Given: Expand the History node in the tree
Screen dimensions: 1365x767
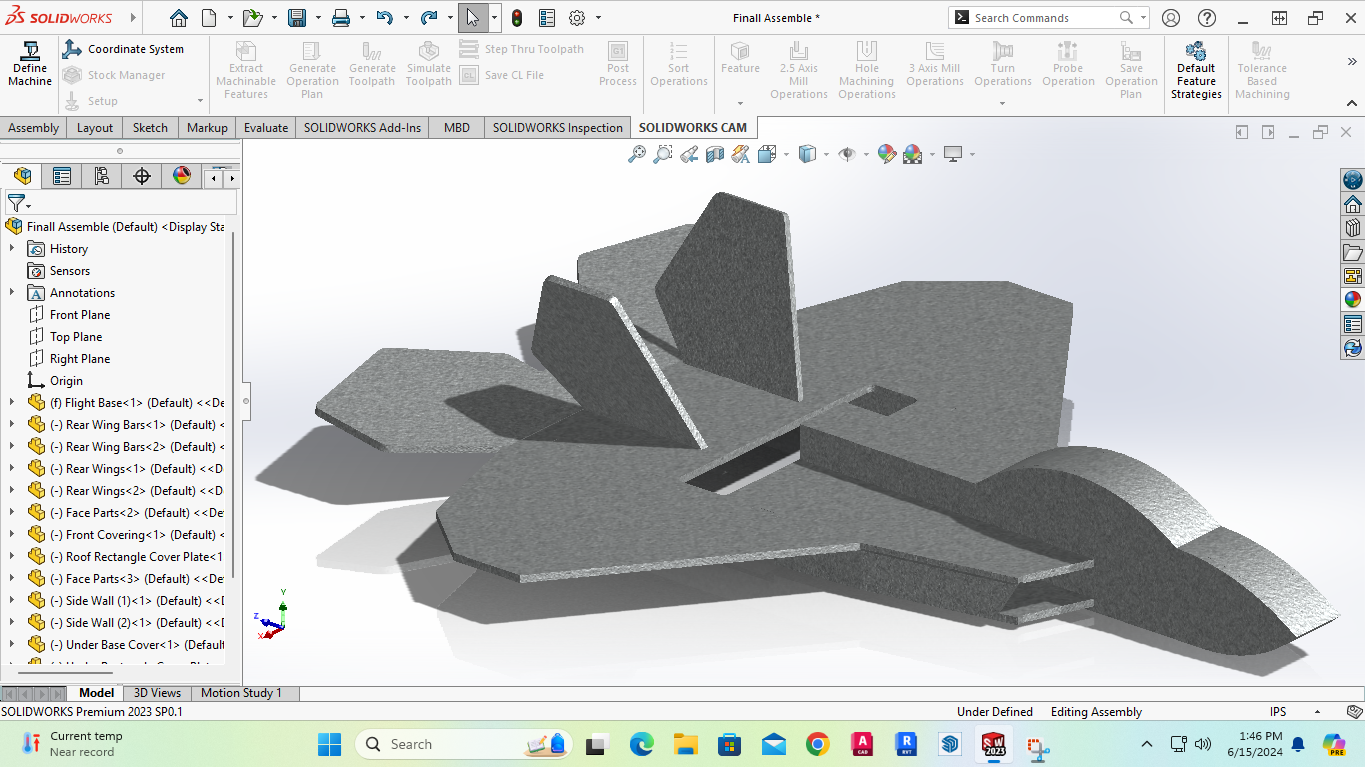Looking at the screenshot, I should click(12, 249).
